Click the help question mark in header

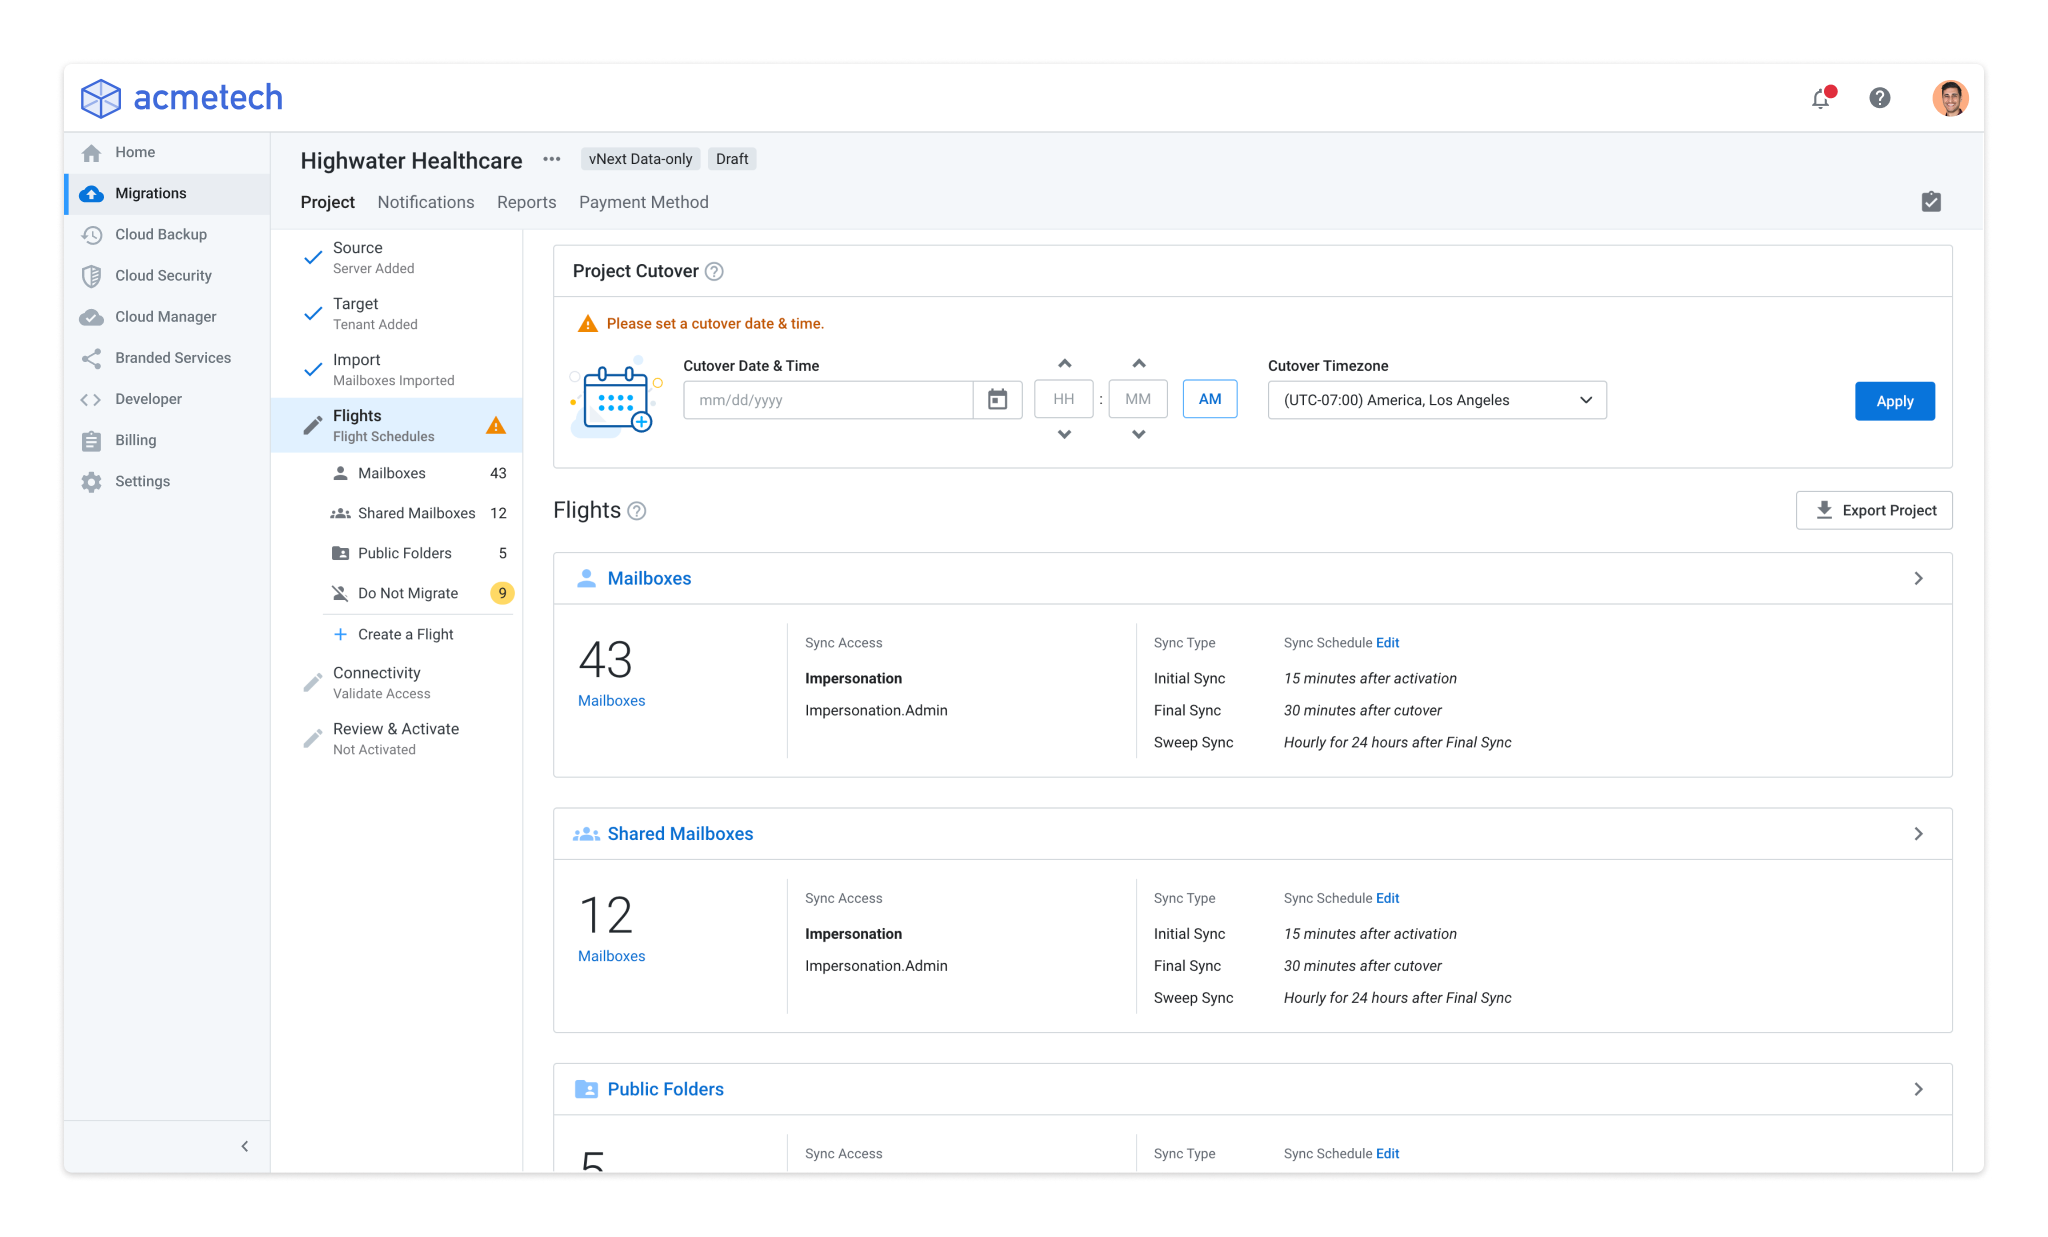point(1879,98)
